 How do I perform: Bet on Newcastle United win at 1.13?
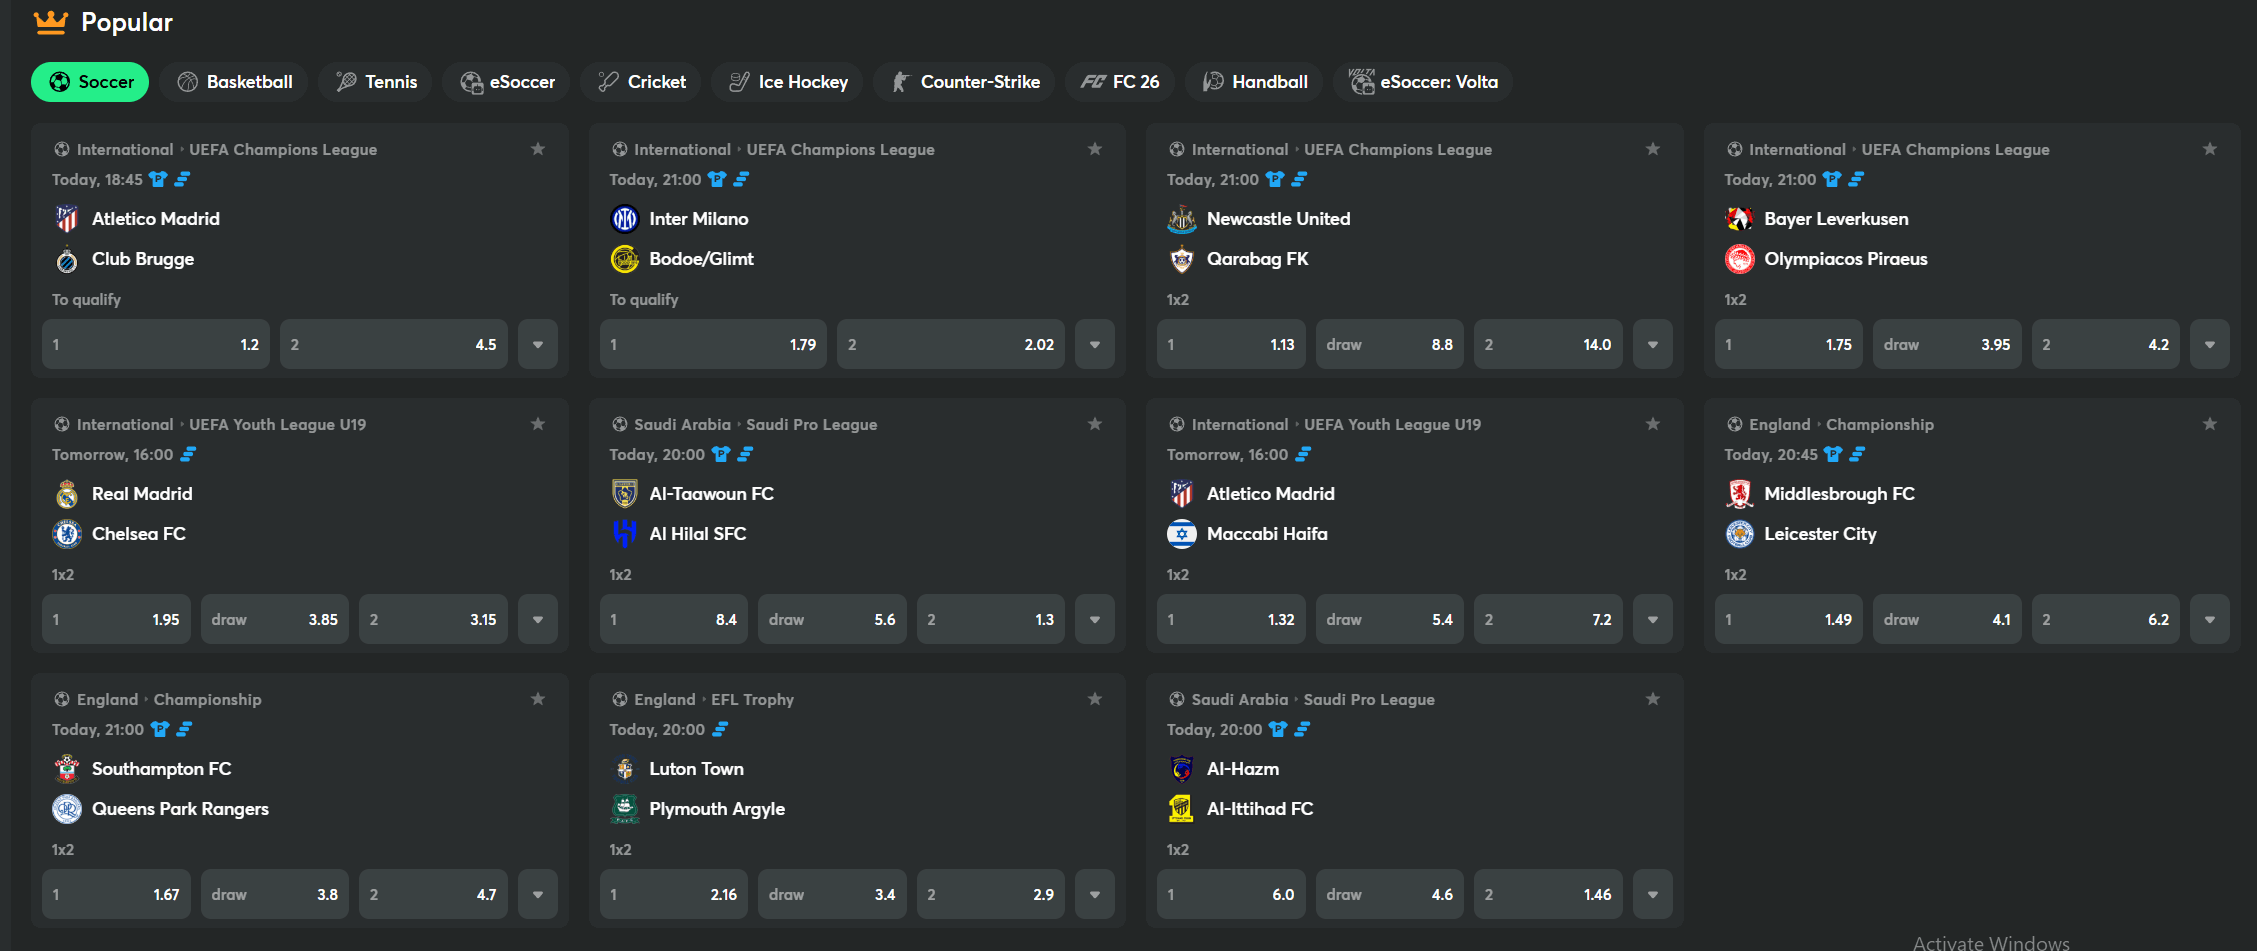(1230, 344)
